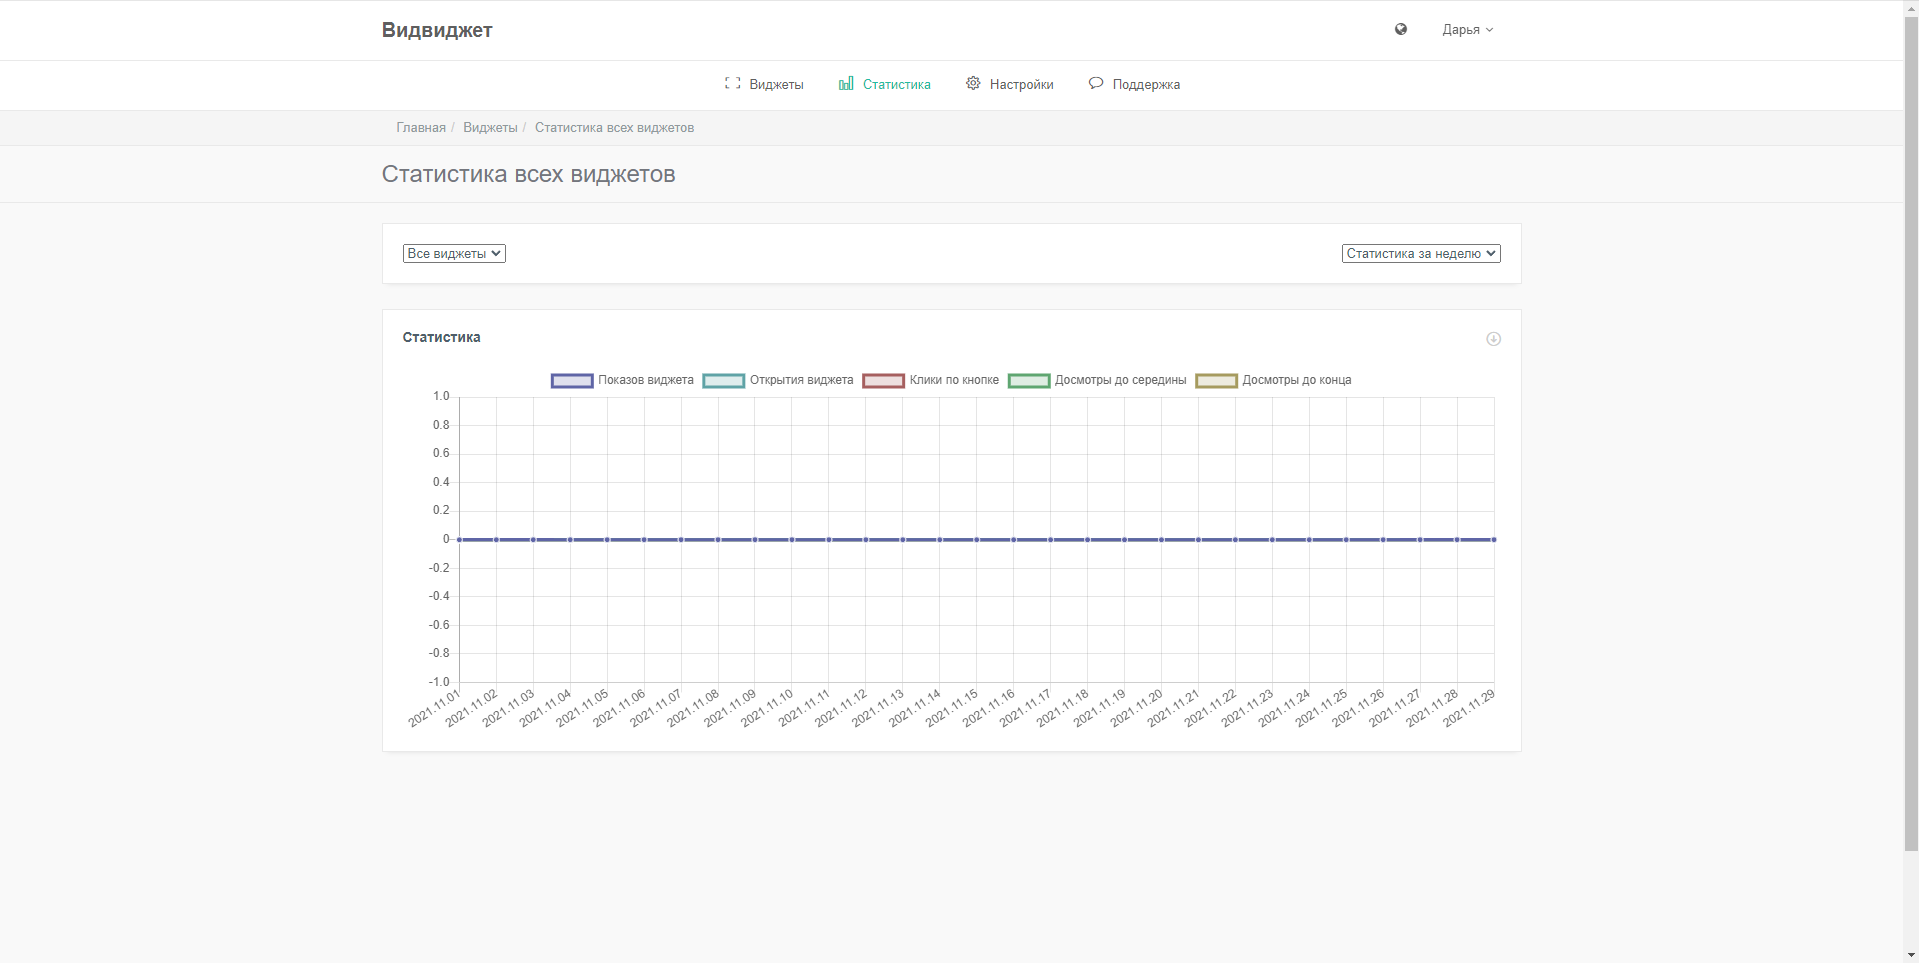Click the chart data point at 2021.11.29
This screenshot has width=1919, height=963.
(1494, 540)
